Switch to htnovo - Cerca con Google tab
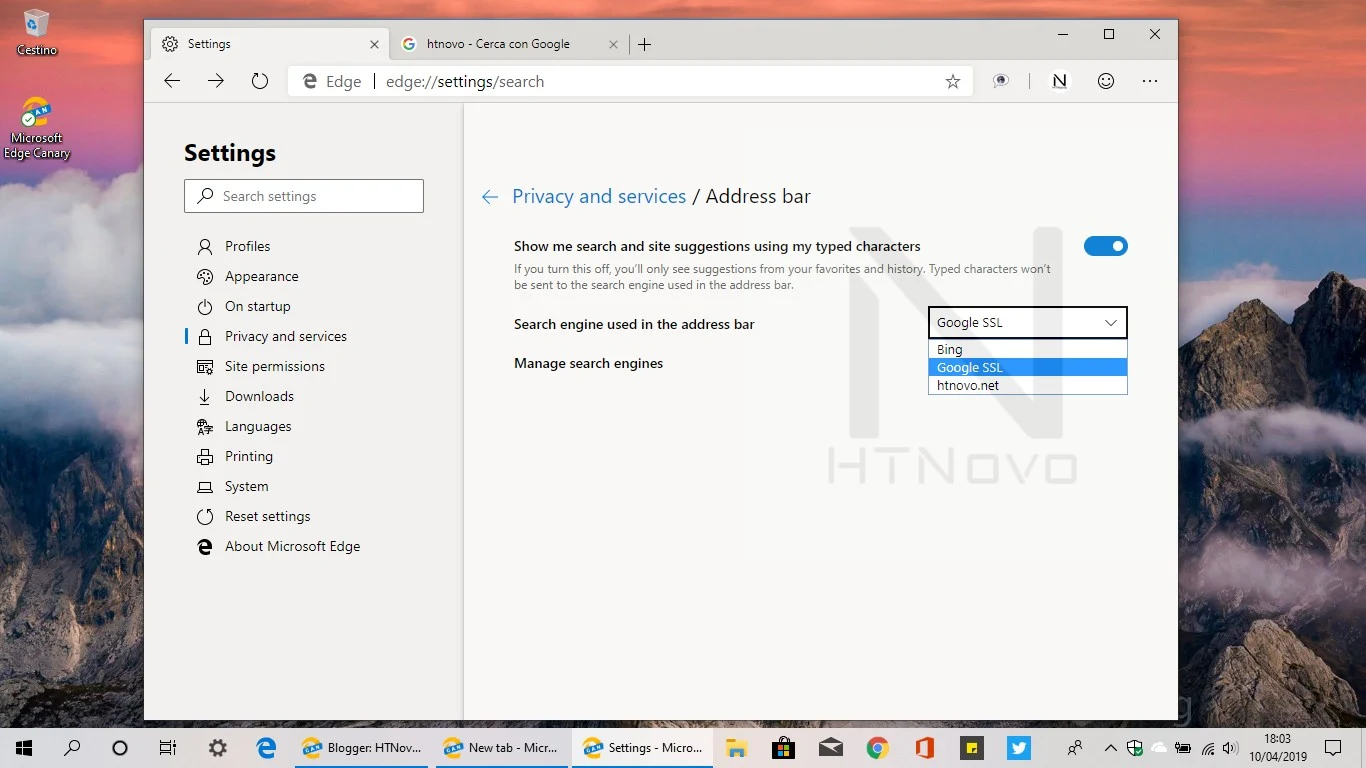 (x=510, y=44)
